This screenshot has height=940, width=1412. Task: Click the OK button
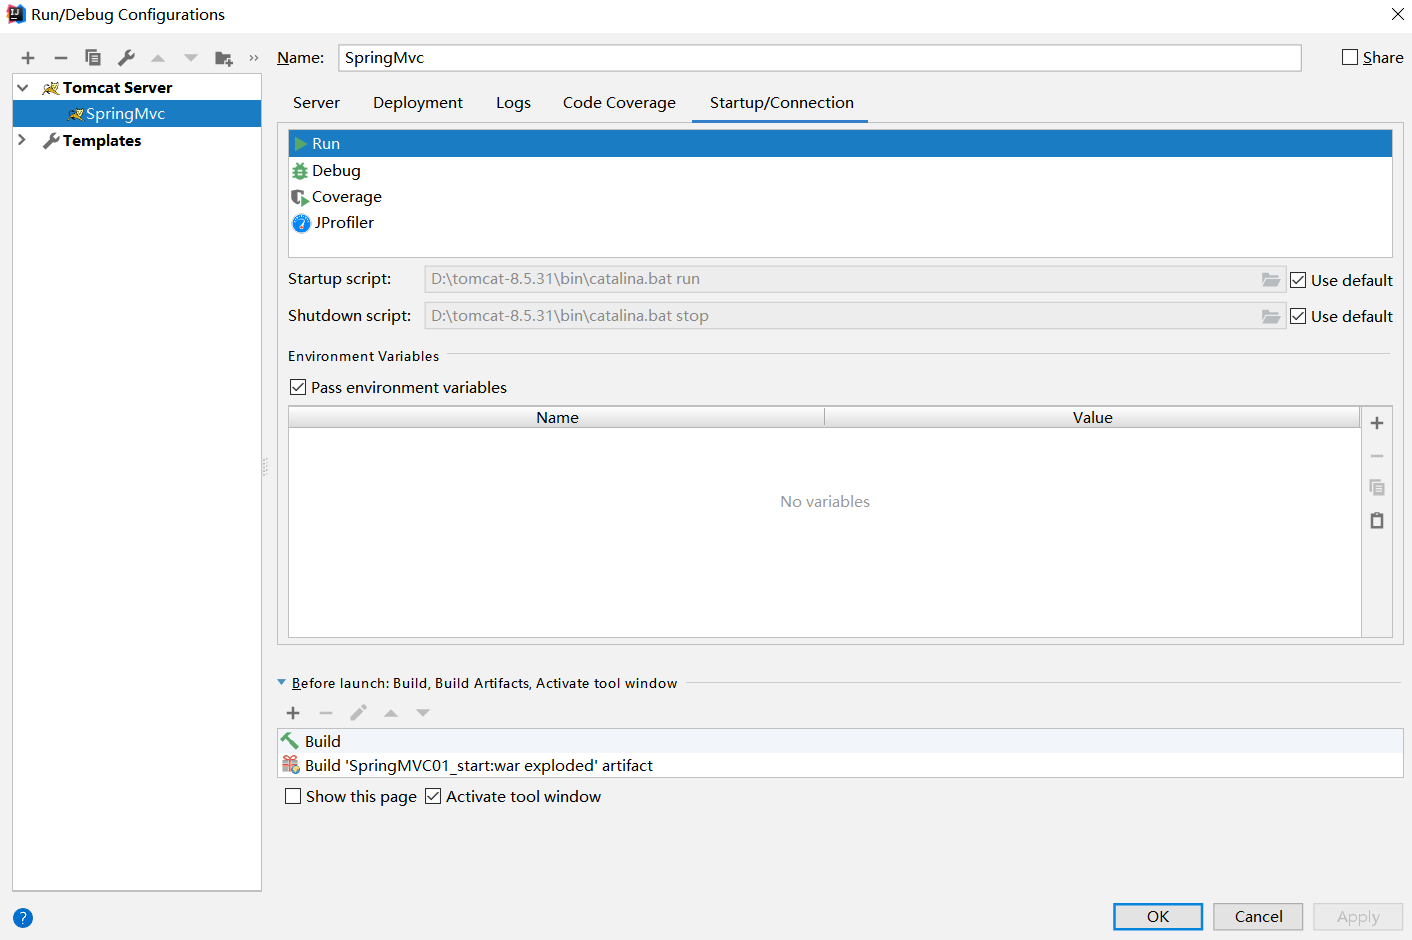[1158, 917]
